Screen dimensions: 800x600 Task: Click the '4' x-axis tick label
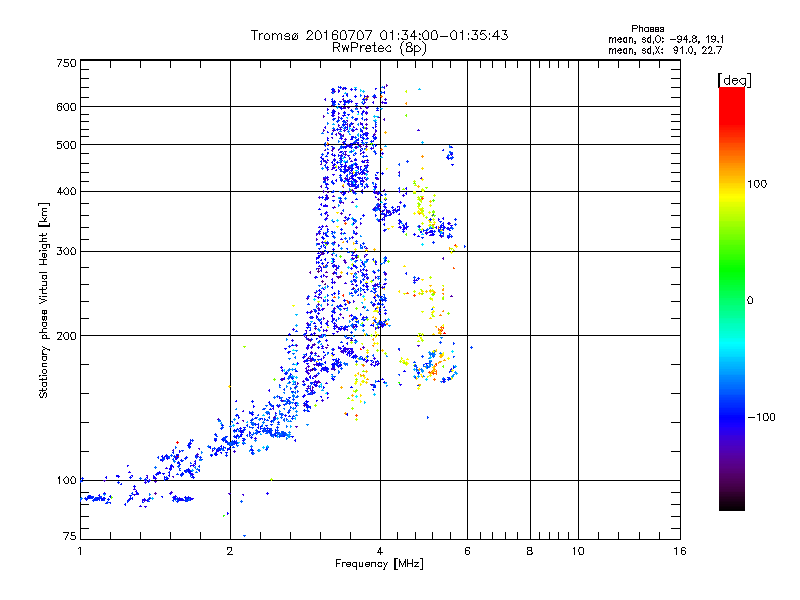[x=380, y=551]
